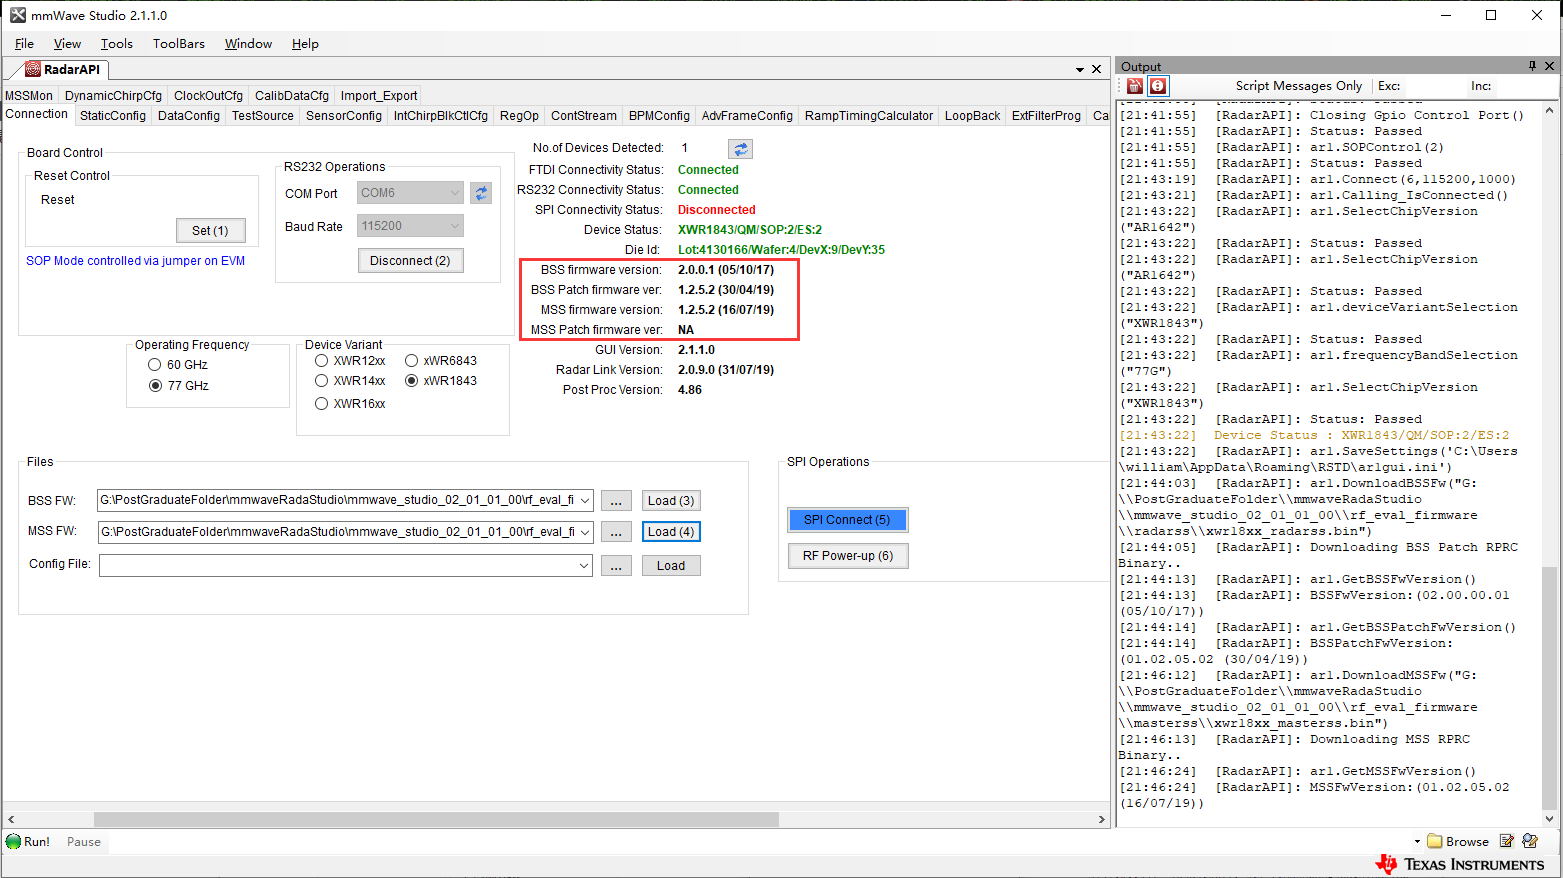Switch to the SensorConfig tab
Image resolution: width=1563 pixels, height=878 pixels.
pos(344,116)
